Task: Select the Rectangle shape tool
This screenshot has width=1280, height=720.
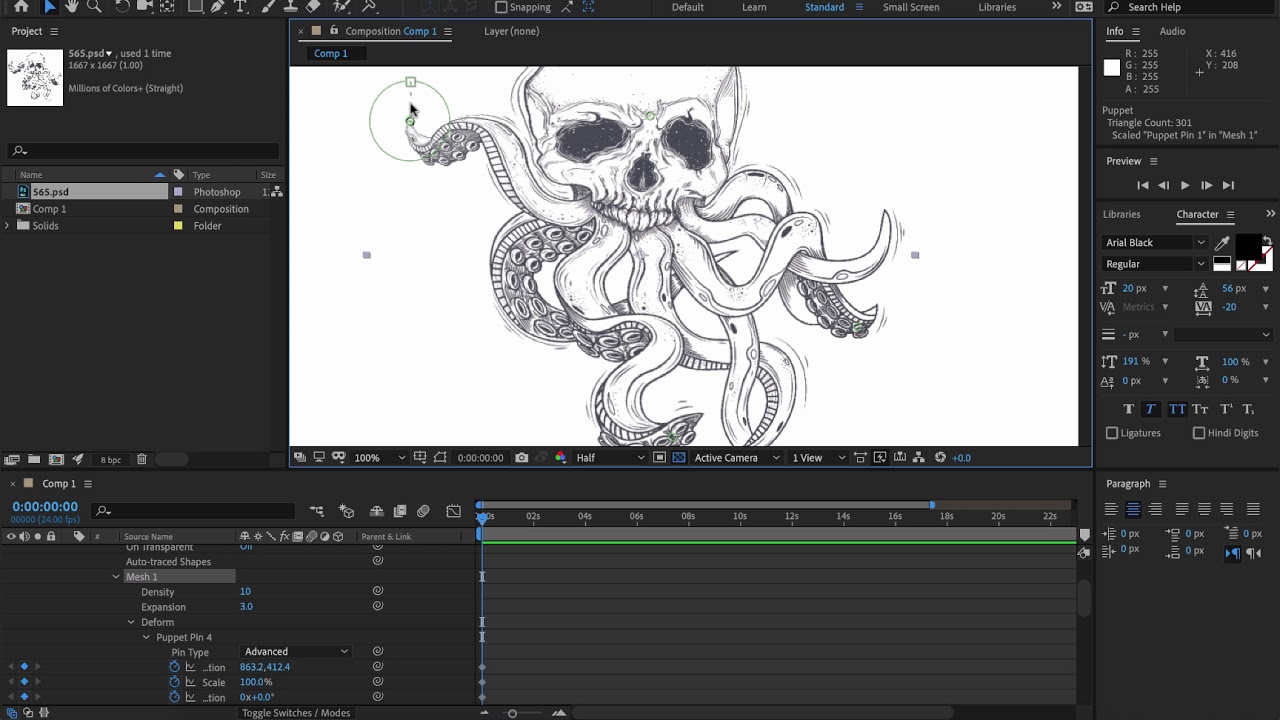Action: pos(196,7)
